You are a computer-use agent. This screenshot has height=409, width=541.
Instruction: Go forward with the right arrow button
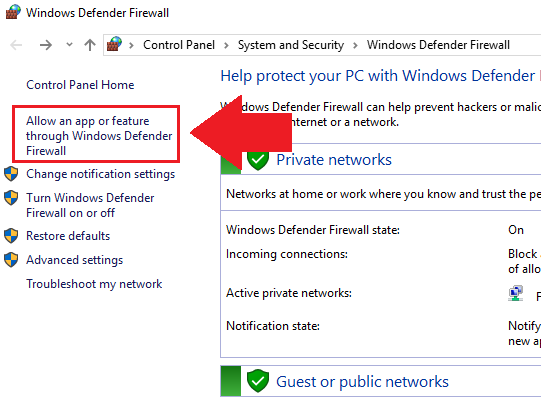46,45
